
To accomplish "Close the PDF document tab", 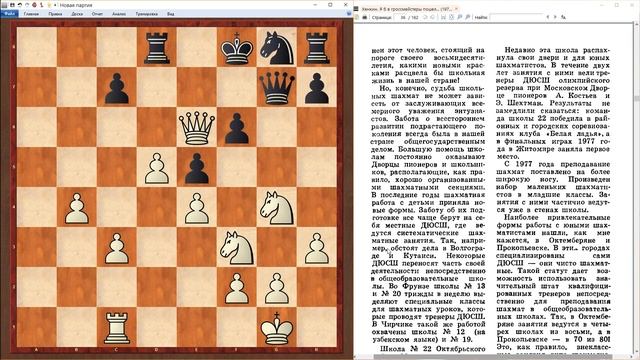I will click(456, 9).
